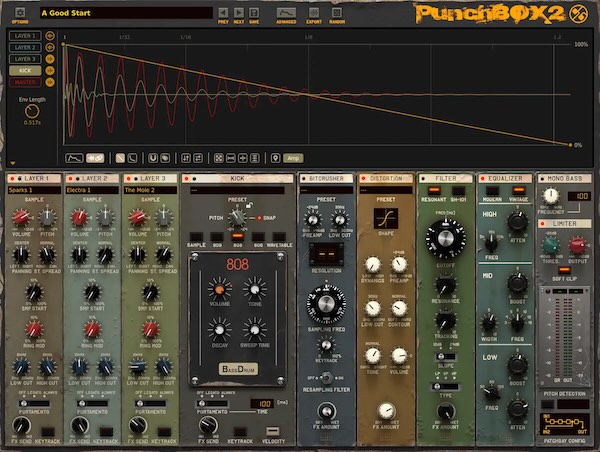Toggle the pitch Snap LED
This screenshot has height=452, width=600.
coord(259,218)
